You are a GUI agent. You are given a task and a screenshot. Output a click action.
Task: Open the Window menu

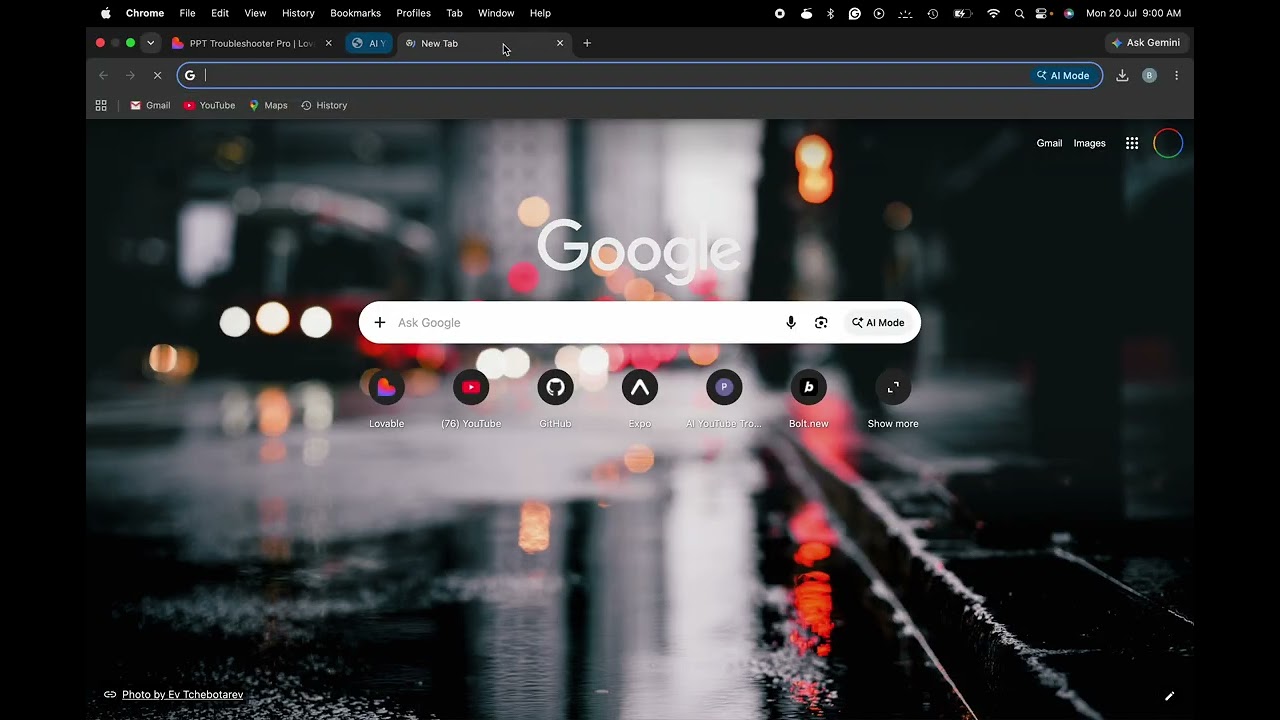(x=496, y=13)
